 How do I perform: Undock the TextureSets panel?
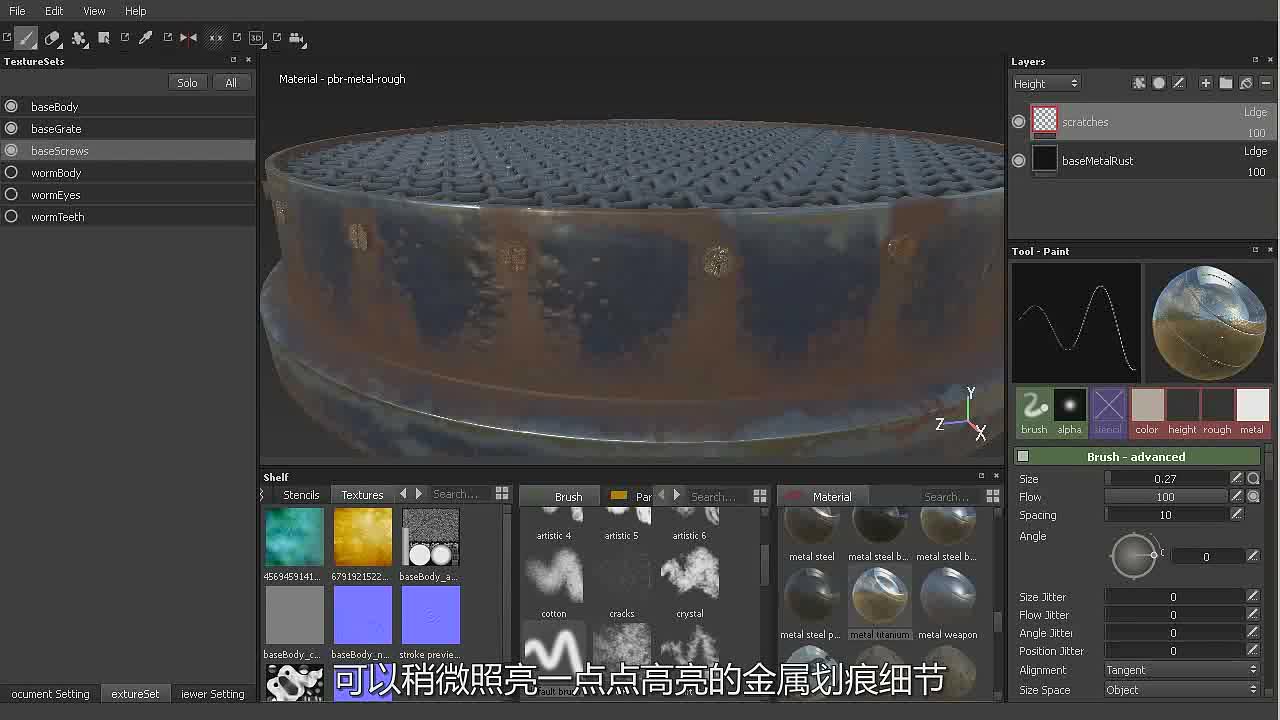[234, 60]
